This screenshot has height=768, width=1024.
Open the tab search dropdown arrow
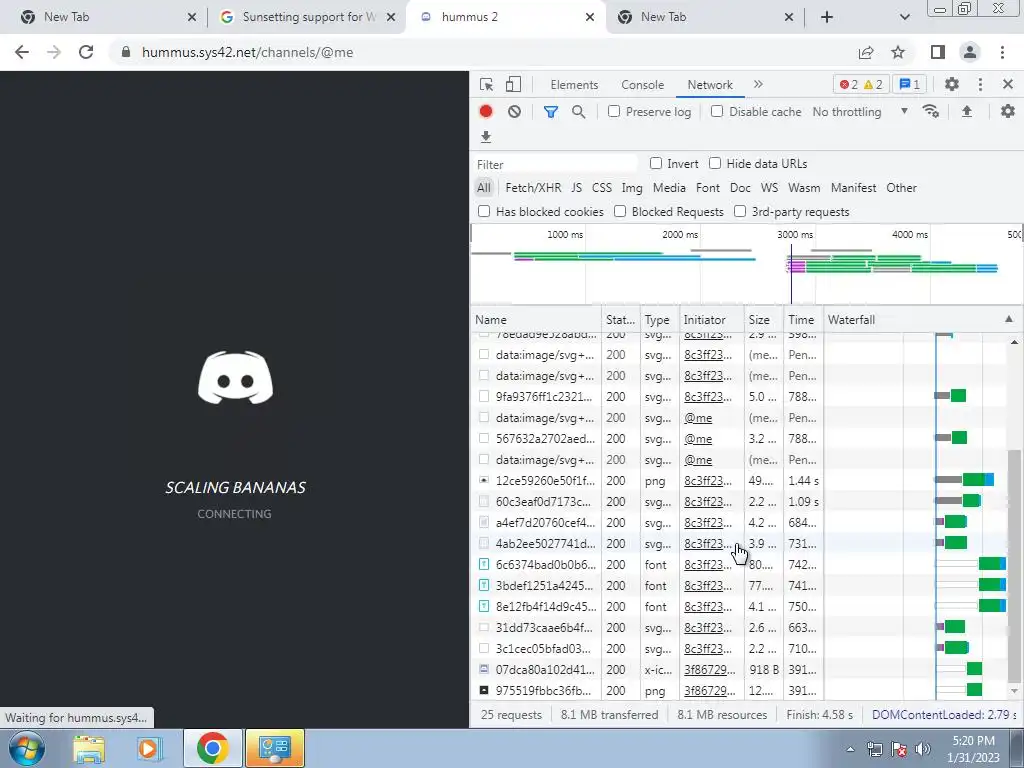pyautogui.click(x=904, y=17)
